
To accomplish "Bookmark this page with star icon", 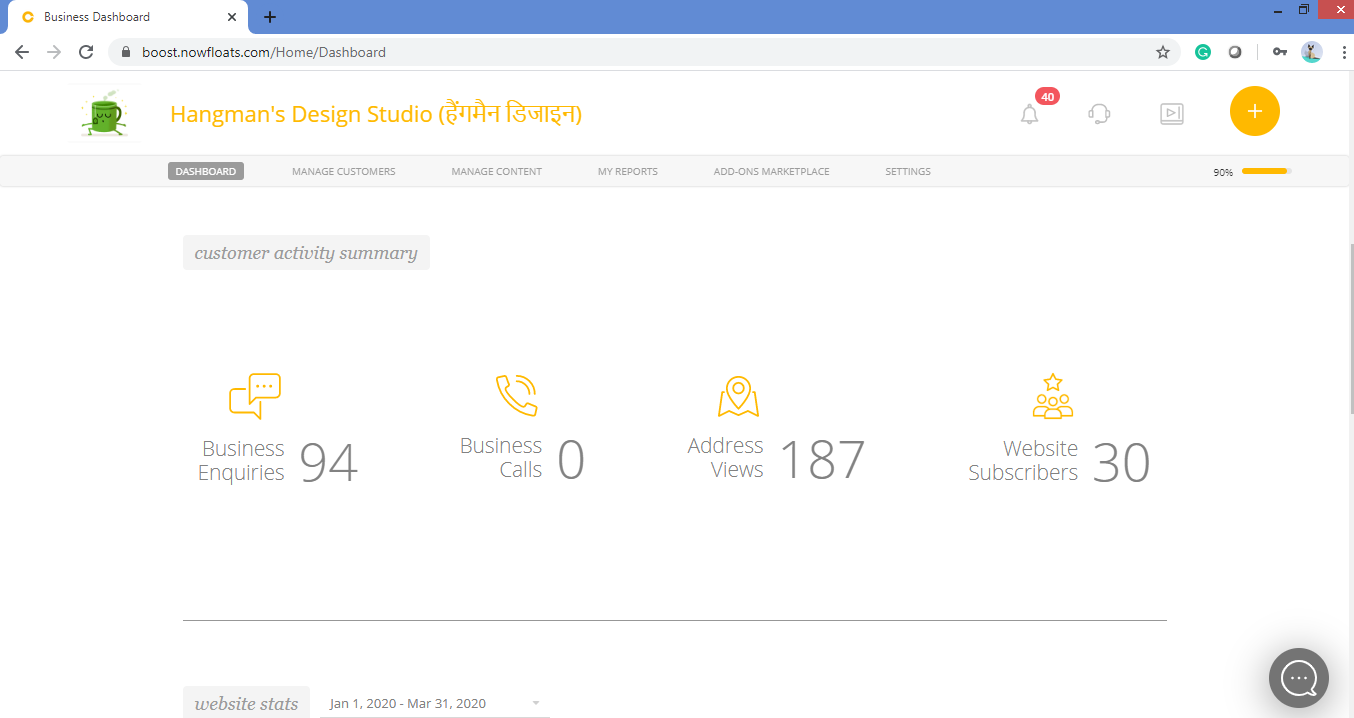I will [x=1162, y=52].
